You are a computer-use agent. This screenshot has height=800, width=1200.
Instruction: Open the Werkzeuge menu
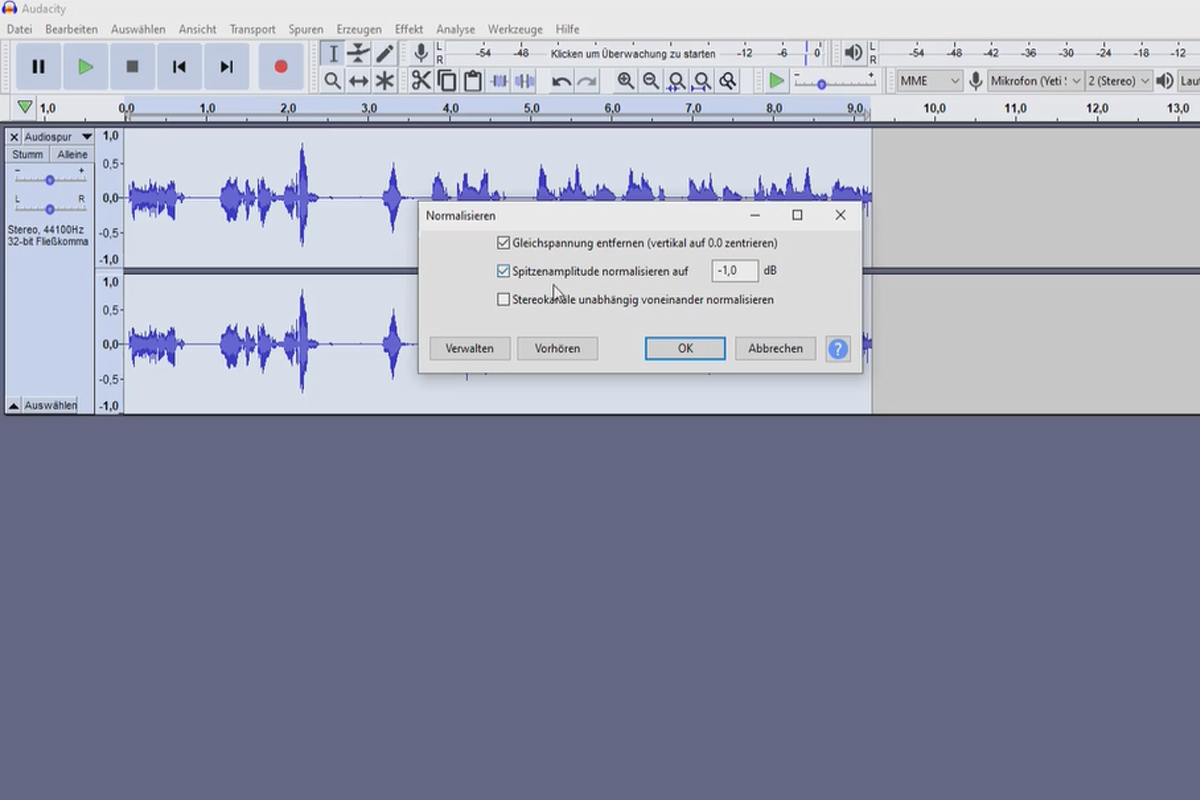tap(517, 29)
